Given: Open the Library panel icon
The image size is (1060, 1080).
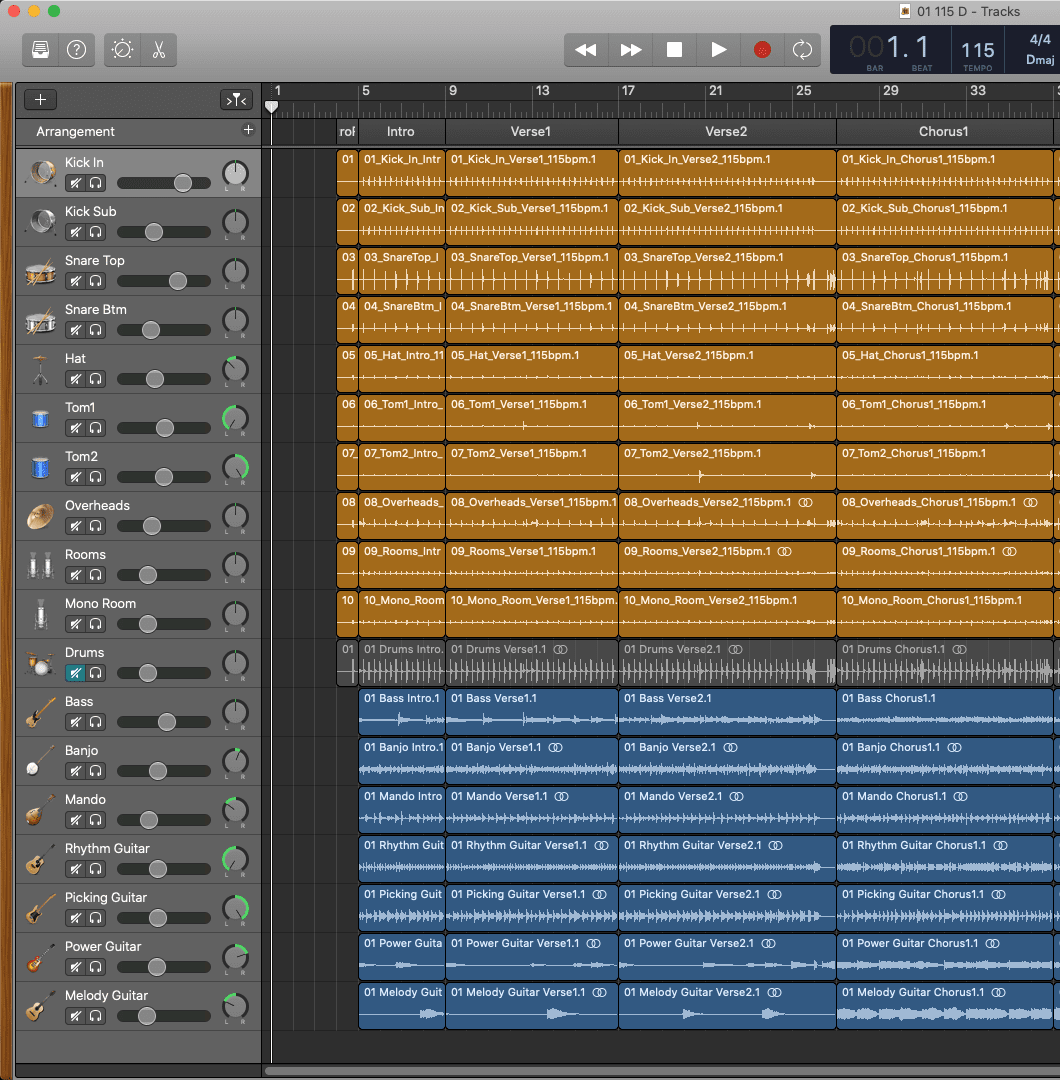Looking at the screenshot, I should pyautogui.click(x=41, y=50).
